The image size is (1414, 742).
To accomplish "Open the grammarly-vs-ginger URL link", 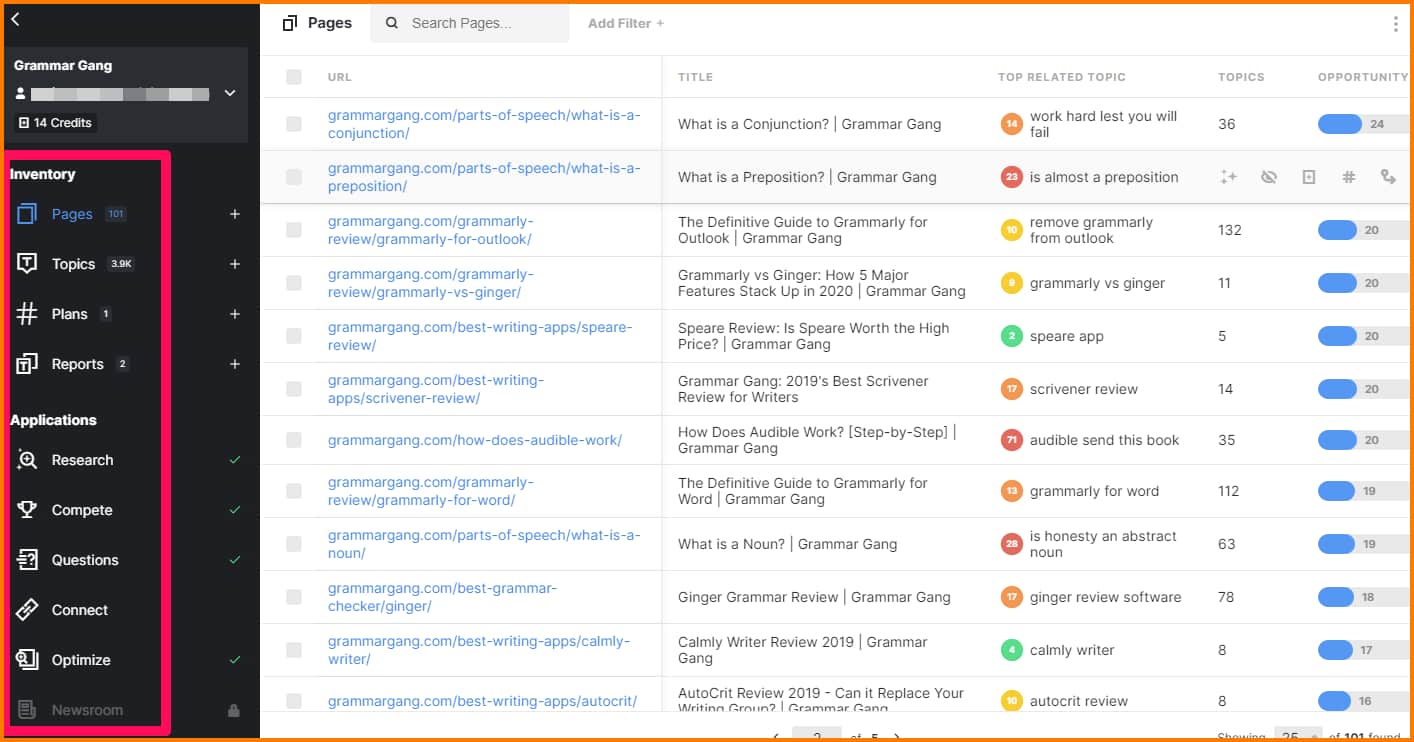I will click(430, 283).
